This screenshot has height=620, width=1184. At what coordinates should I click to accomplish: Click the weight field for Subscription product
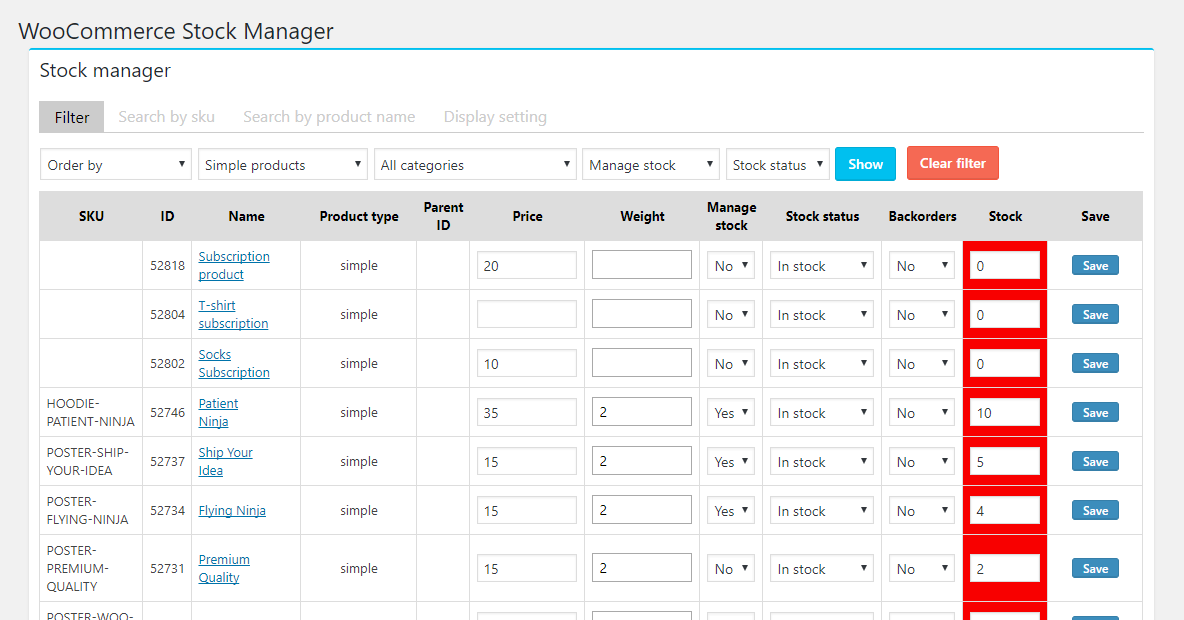(642, 265)
